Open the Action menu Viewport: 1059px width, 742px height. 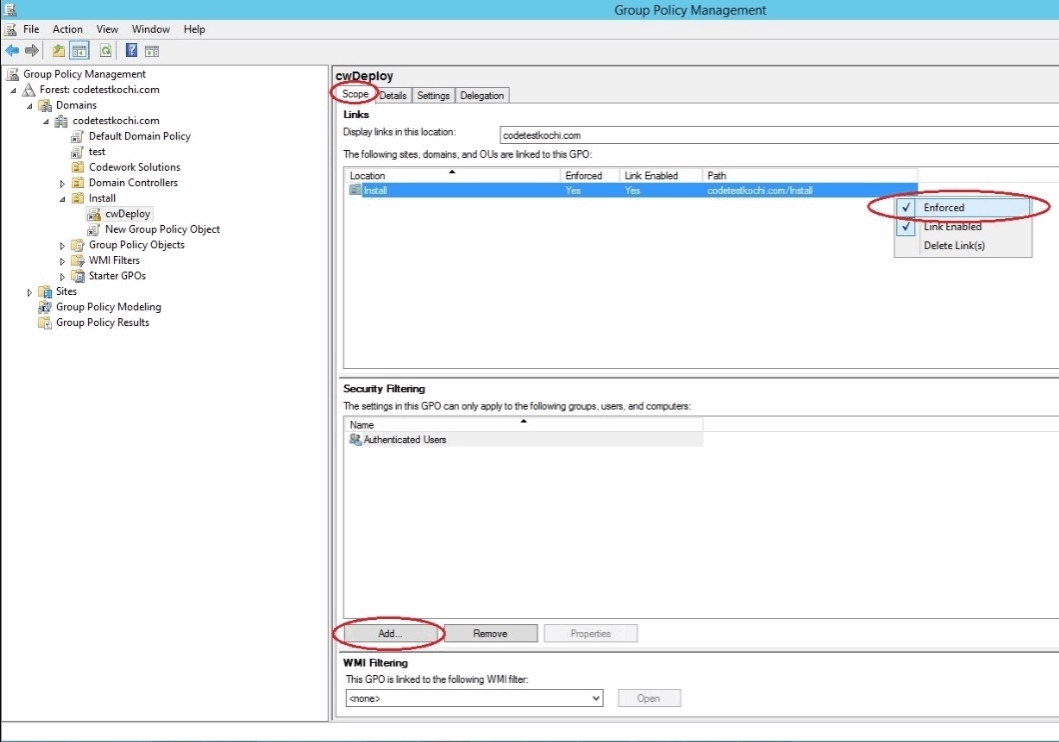point(68,30)
